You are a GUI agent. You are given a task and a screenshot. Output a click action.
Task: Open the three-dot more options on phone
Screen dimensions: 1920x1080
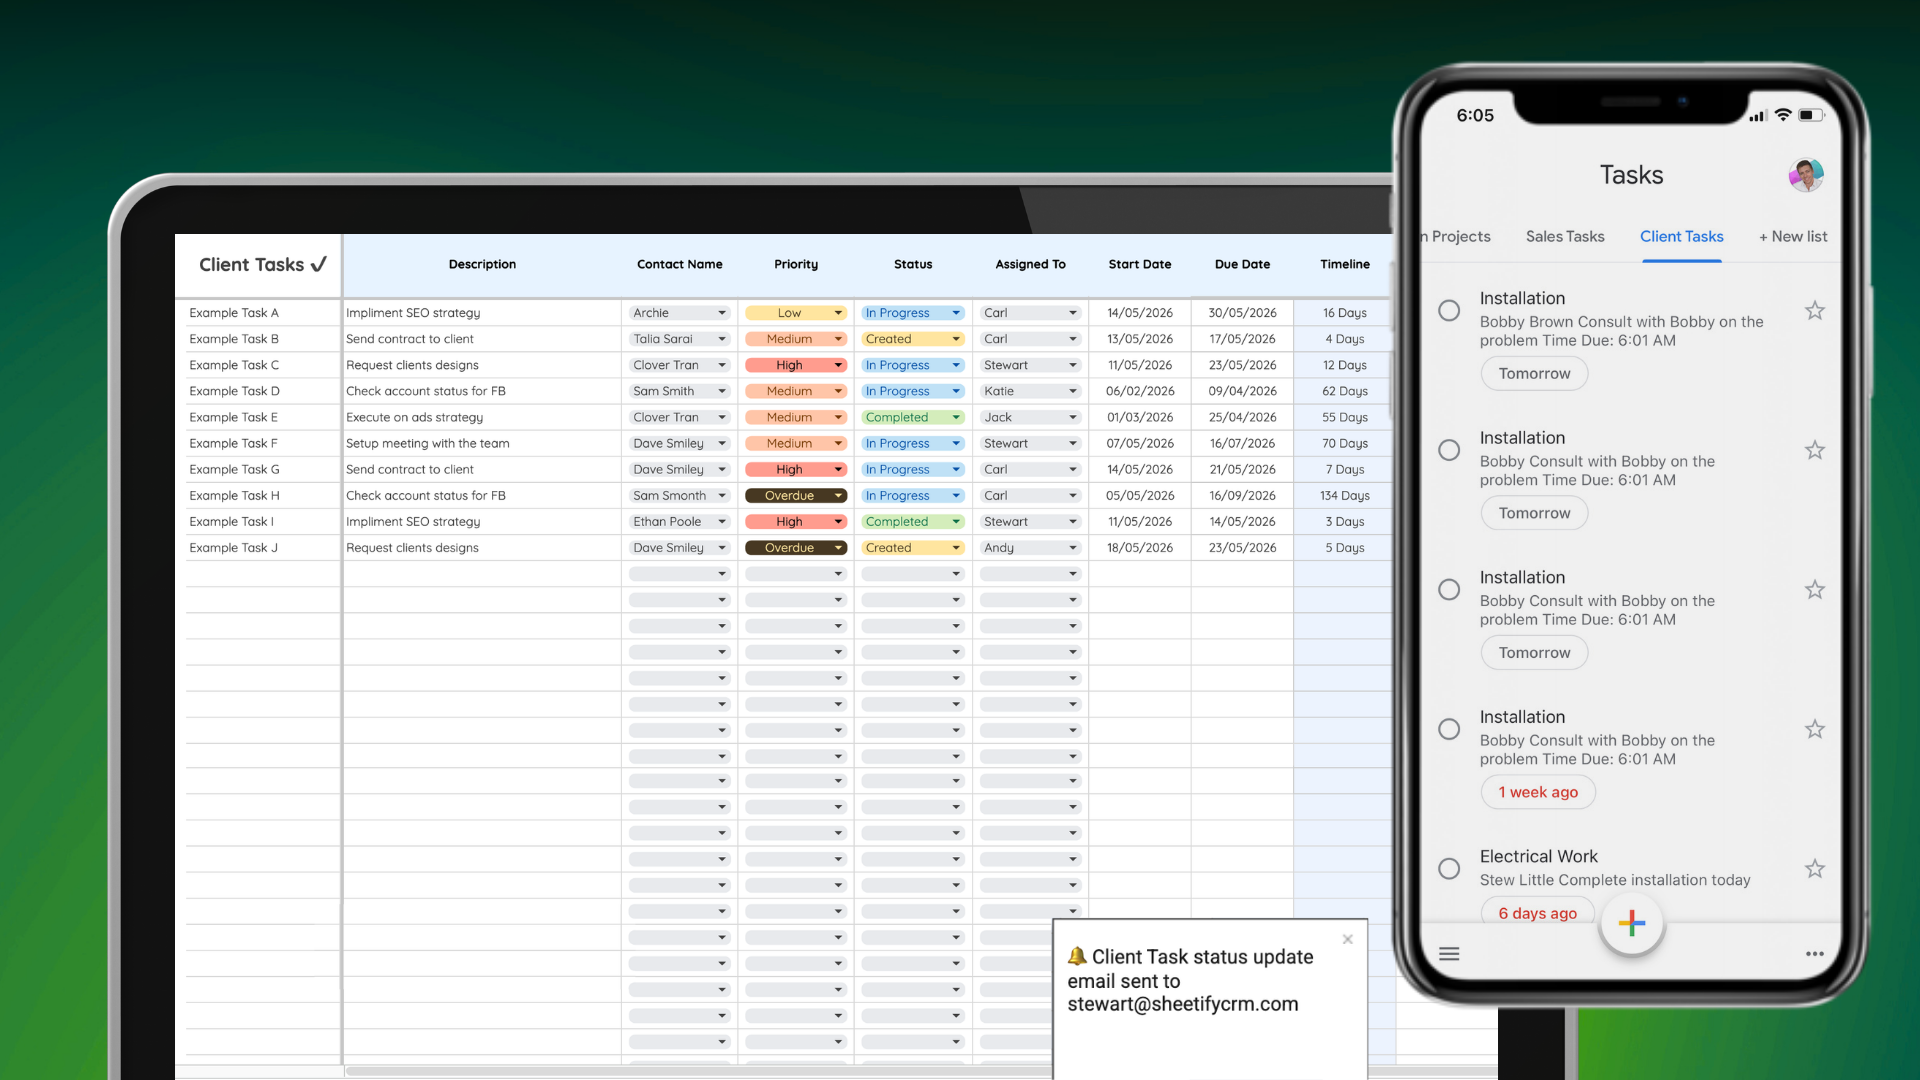point(1814,954)
